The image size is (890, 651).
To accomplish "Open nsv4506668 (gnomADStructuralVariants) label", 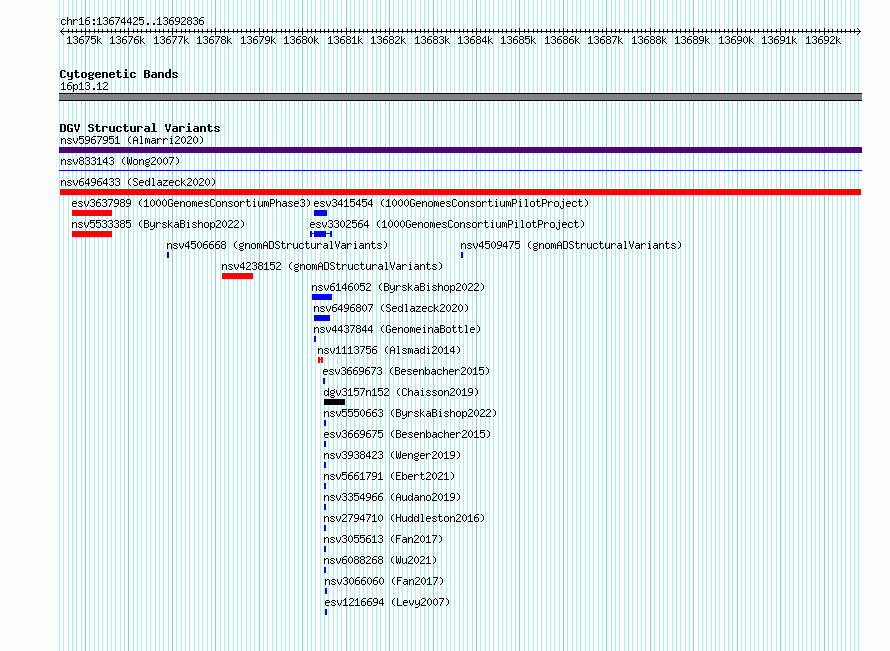I will coord(277,245).
